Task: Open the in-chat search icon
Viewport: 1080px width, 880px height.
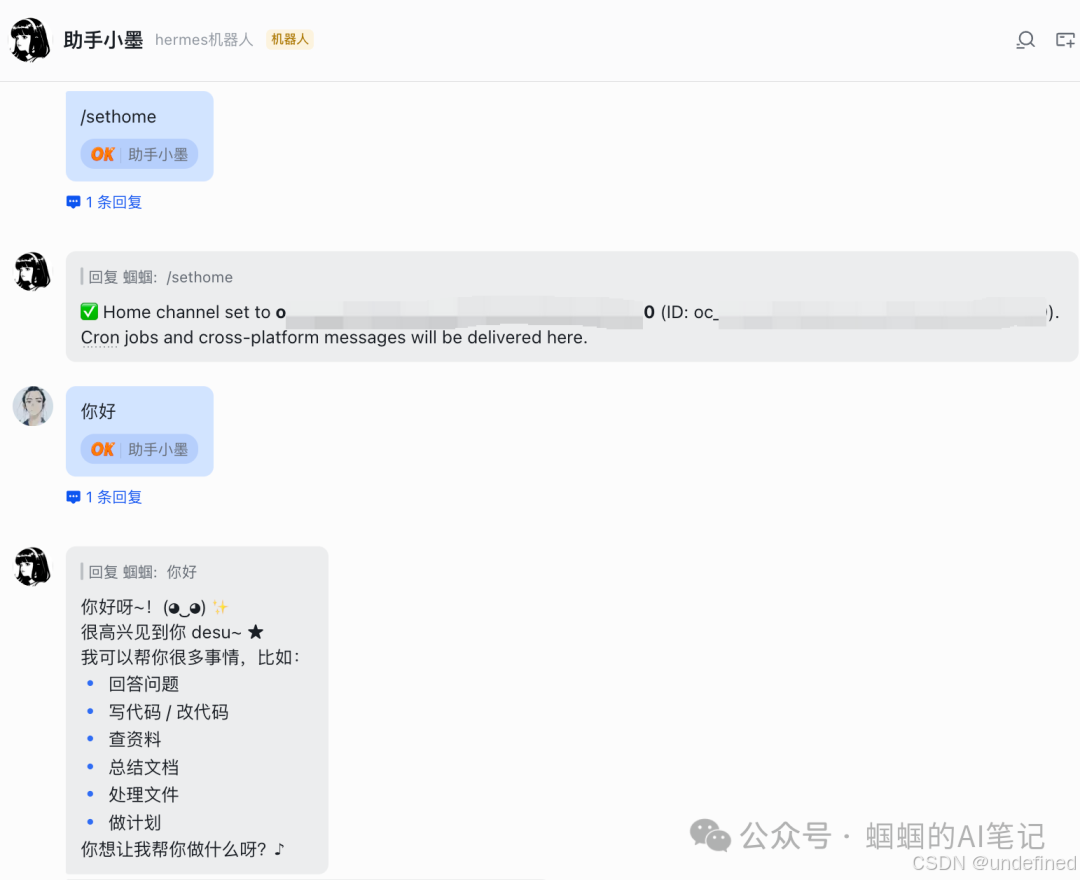Action: tap(1025, 40)
